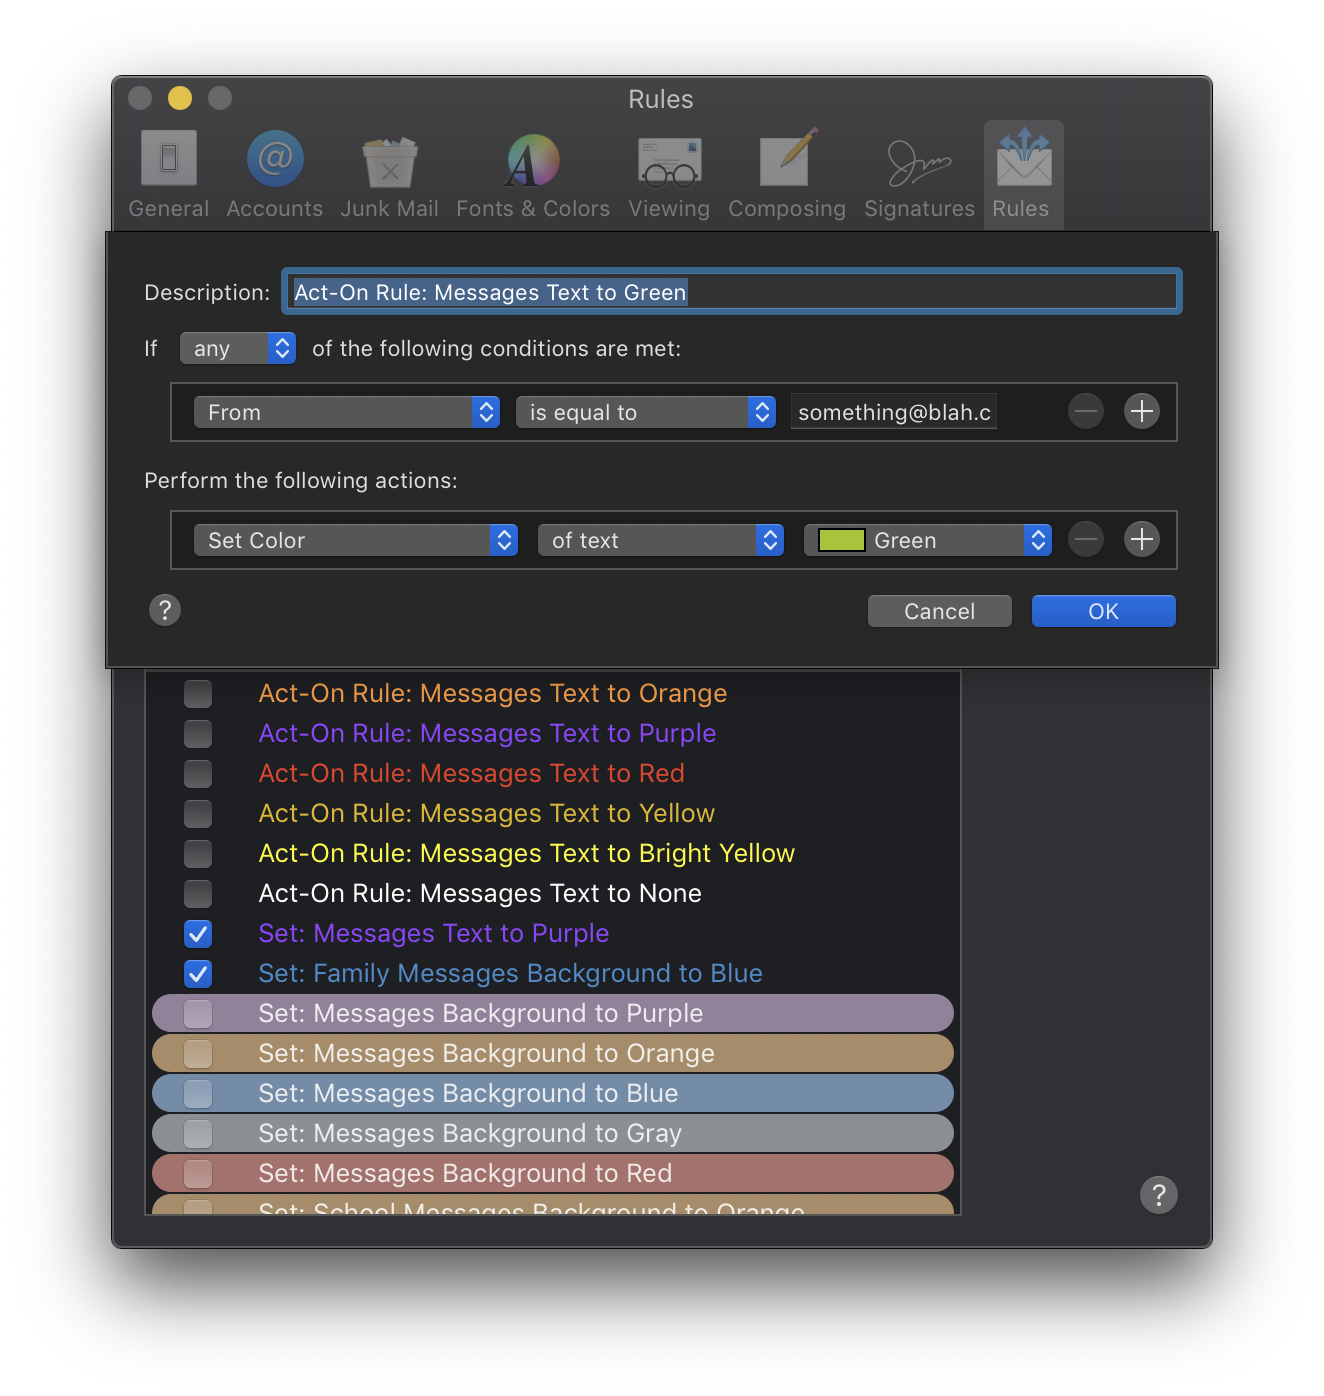1324x1396 pixels.
Task: Enable the Messages Text to Bright Yellow rule
Action: pyautogui.click(x=198, y=853)
